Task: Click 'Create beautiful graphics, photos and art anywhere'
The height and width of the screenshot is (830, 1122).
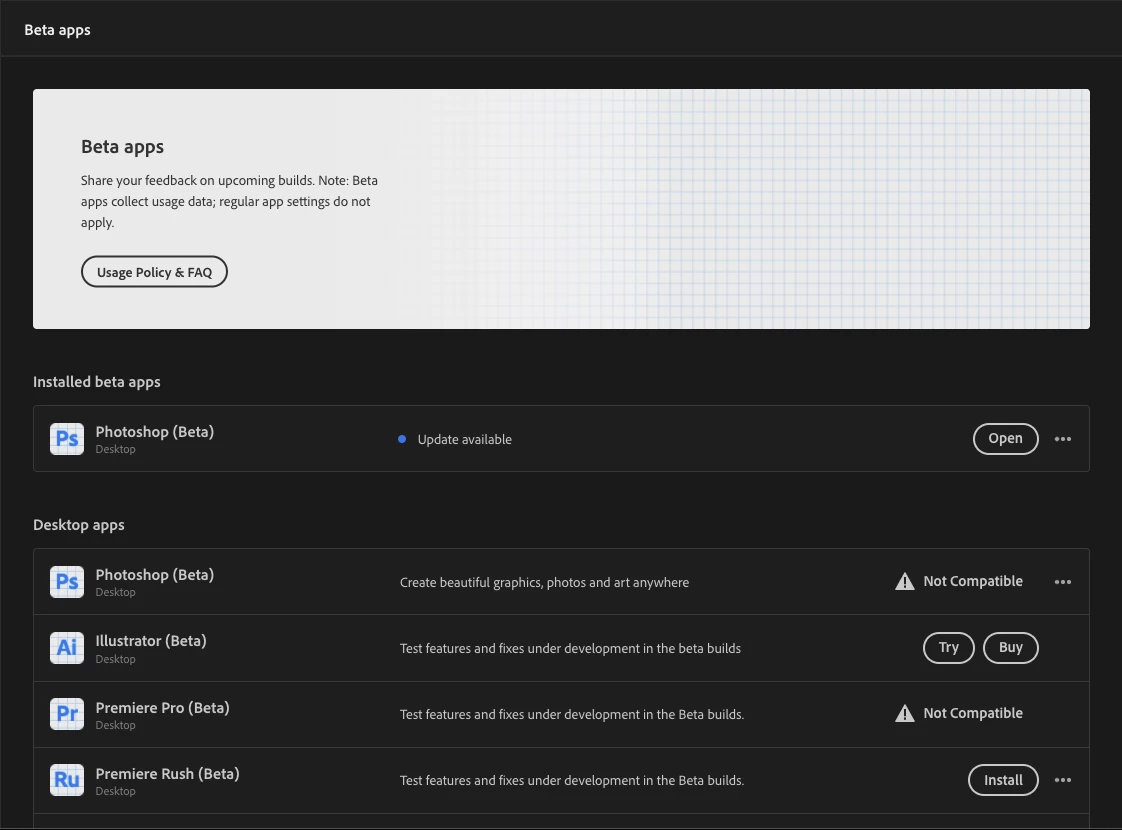Action: coord(545,582)
